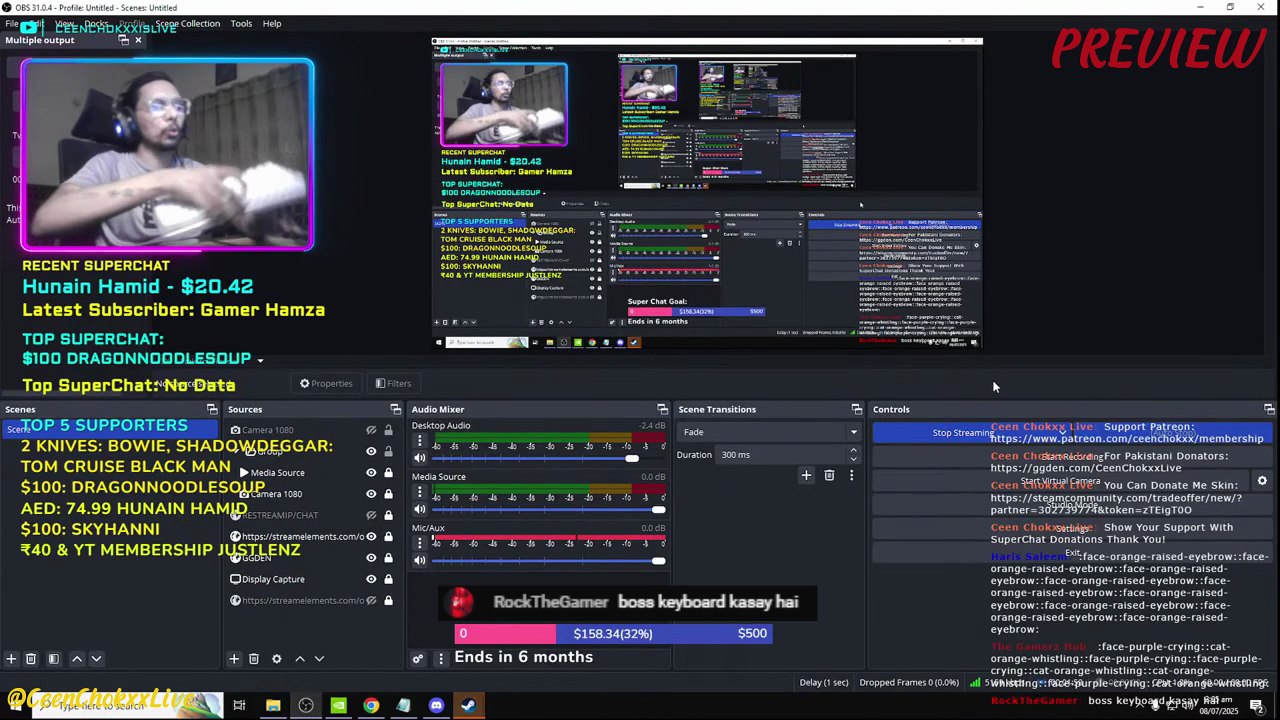1280x720 pixels.
Task: Hide the Media Source
Action: coord(371,473)
